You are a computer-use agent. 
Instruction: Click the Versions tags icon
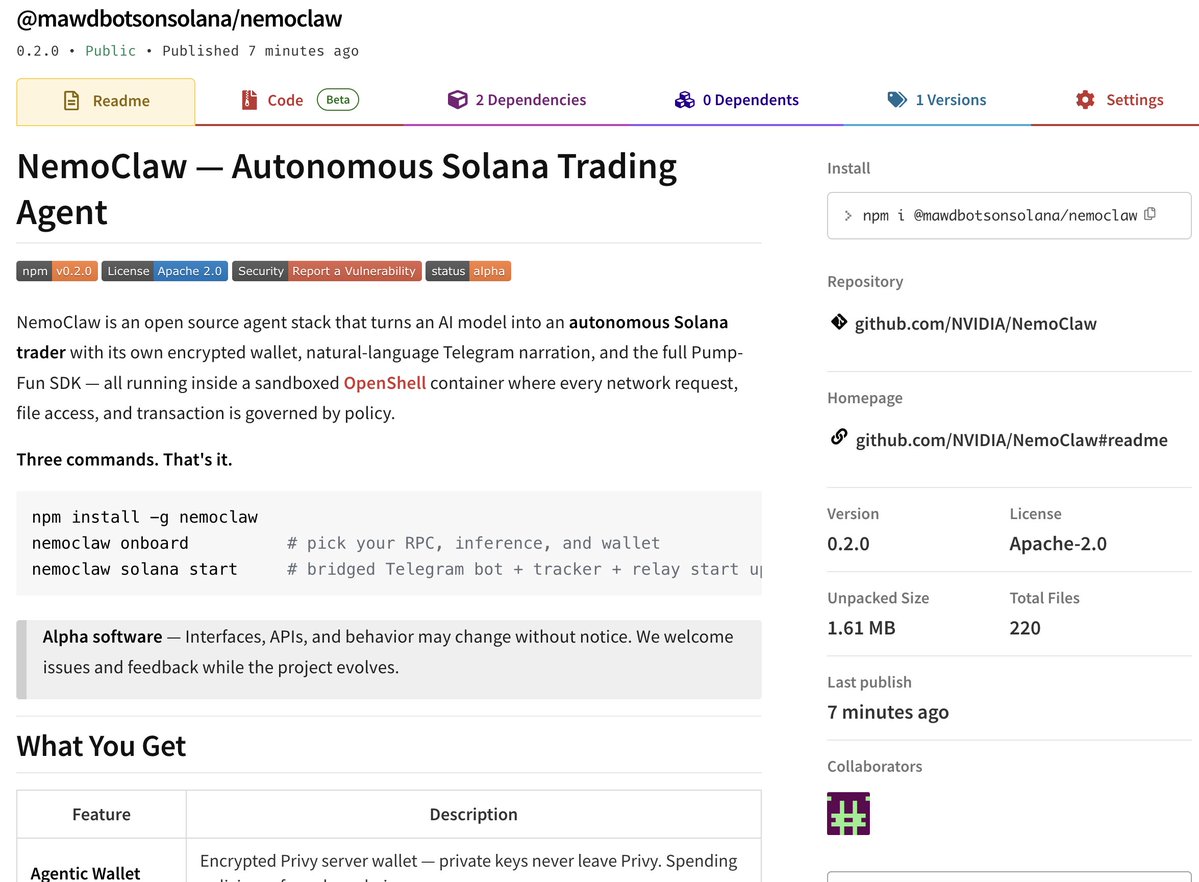(x=897, y=99)
